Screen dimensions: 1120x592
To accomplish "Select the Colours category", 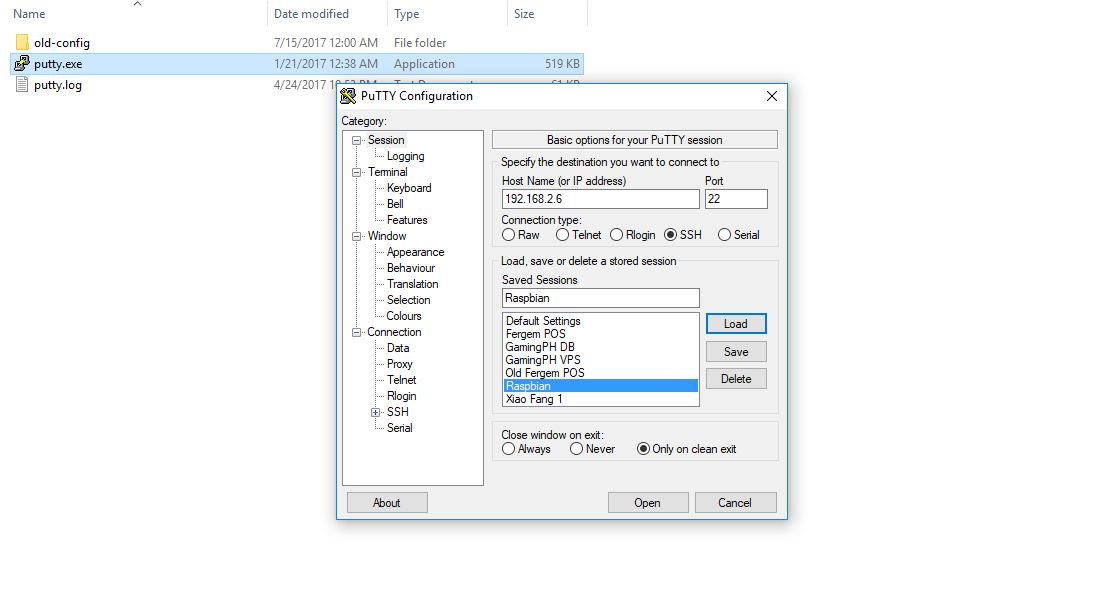I will click(403, 315).
